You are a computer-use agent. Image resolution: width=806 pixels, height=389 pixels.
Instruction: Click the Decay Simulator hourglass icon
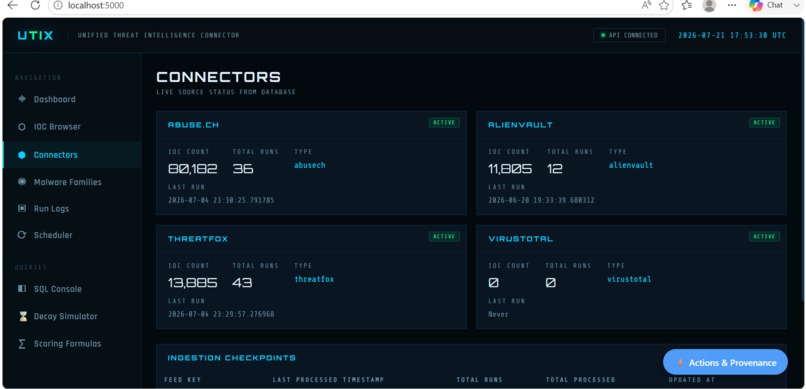point(22,317)
